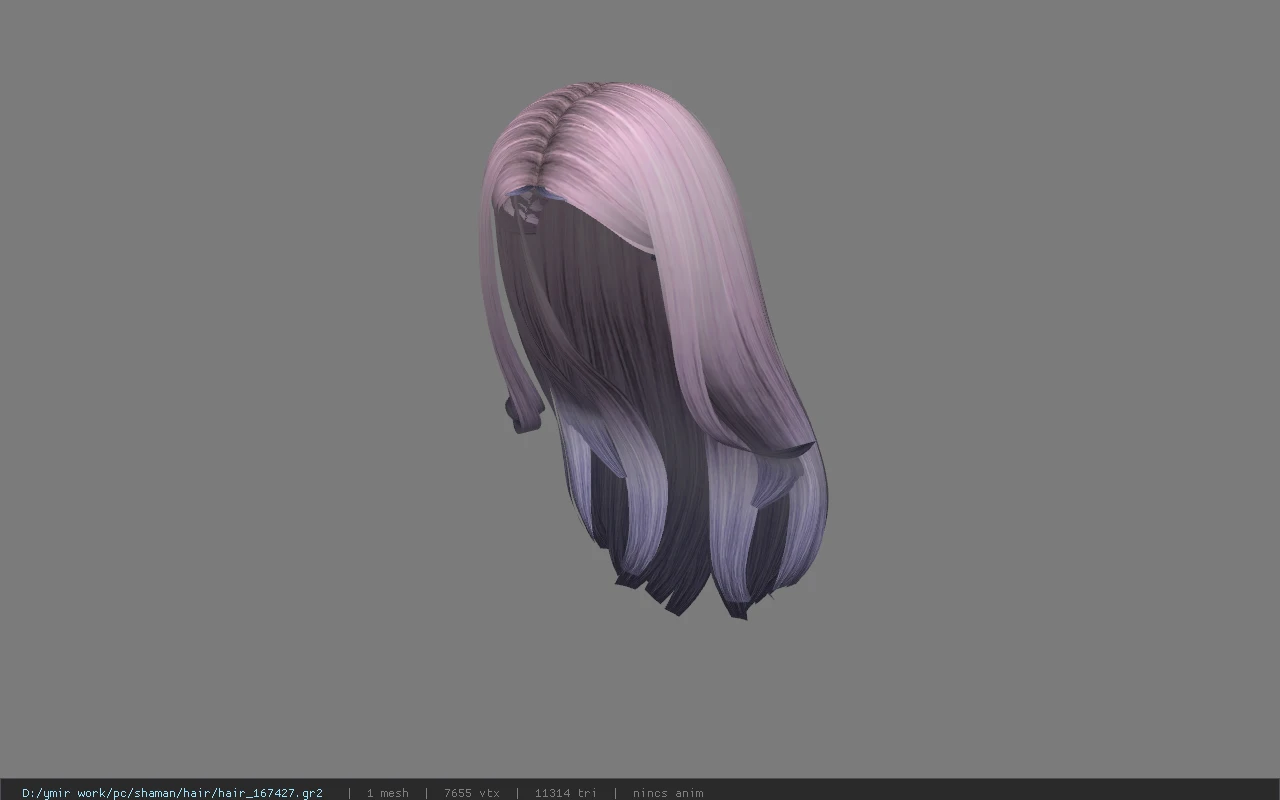The height and width of the screenshot is (800, 1280).
Task: Click the pink hair model in viewport
Action: click(x=654, y=350)
